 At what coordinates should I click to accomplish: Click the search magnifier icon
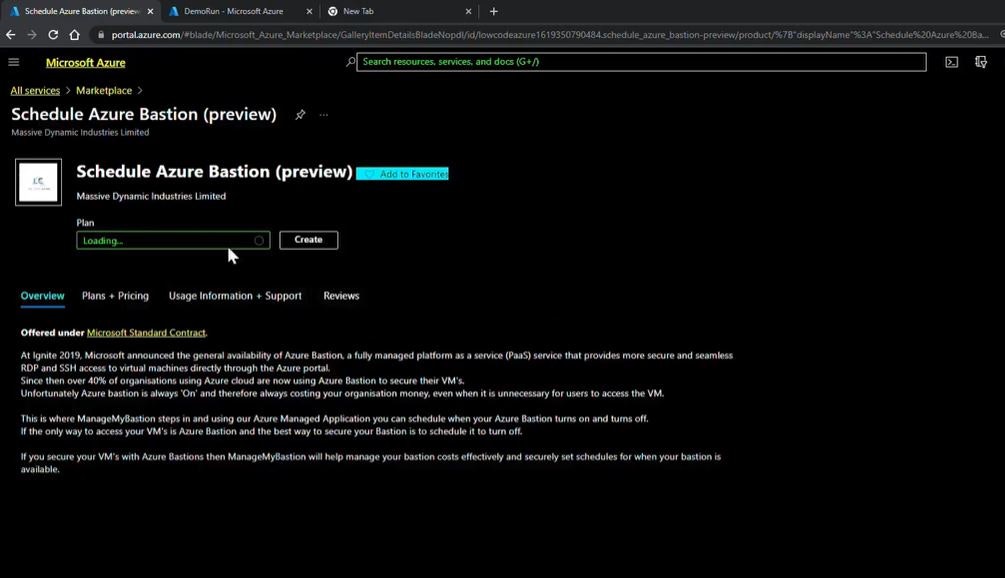click(x=350, y=62)
